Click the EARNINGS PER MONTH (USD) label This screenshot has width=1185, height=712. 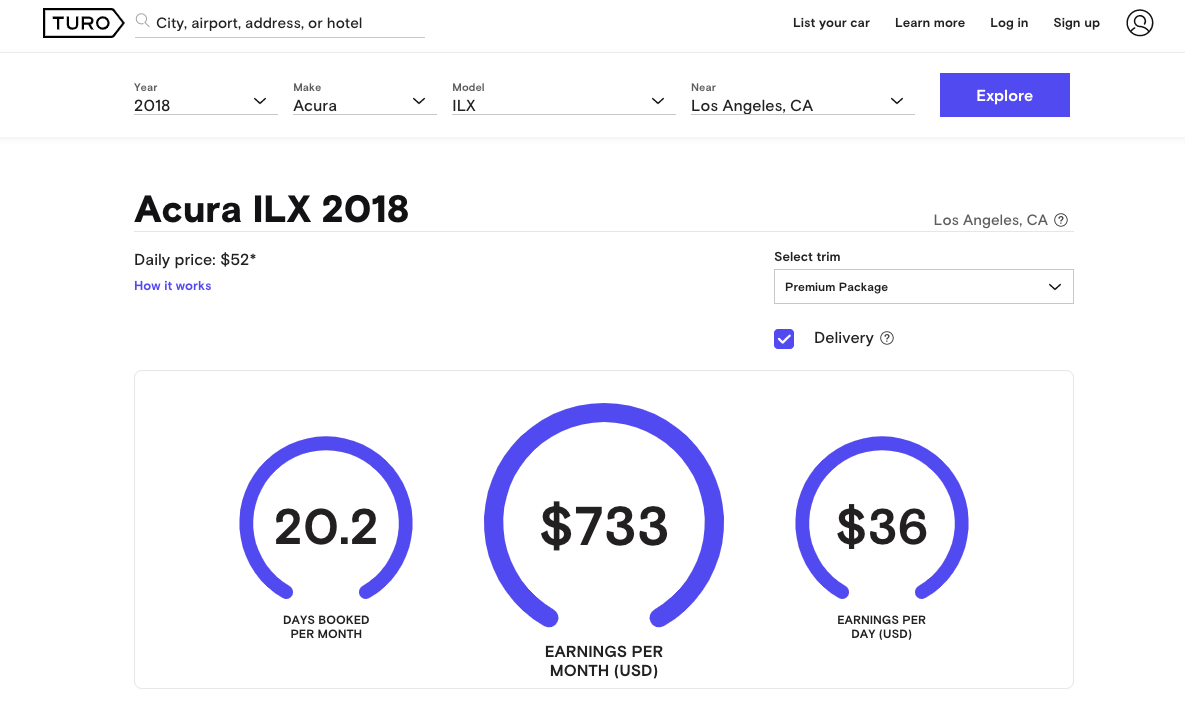coord(604,661)
